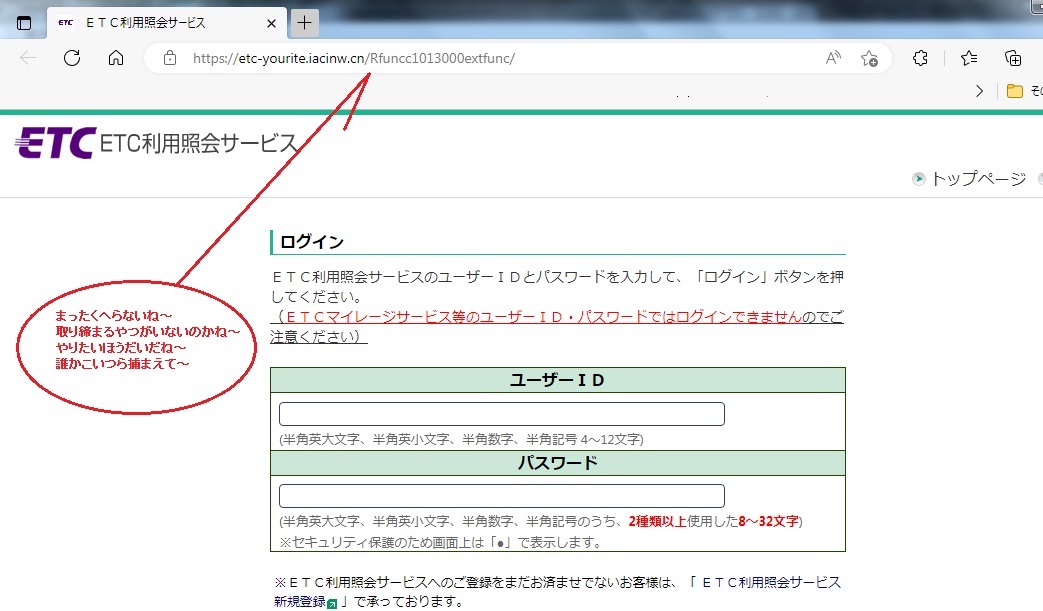Viewport: 1043px width, 611px height.
Task: View site information lock icon
Action: coord(170,58)
